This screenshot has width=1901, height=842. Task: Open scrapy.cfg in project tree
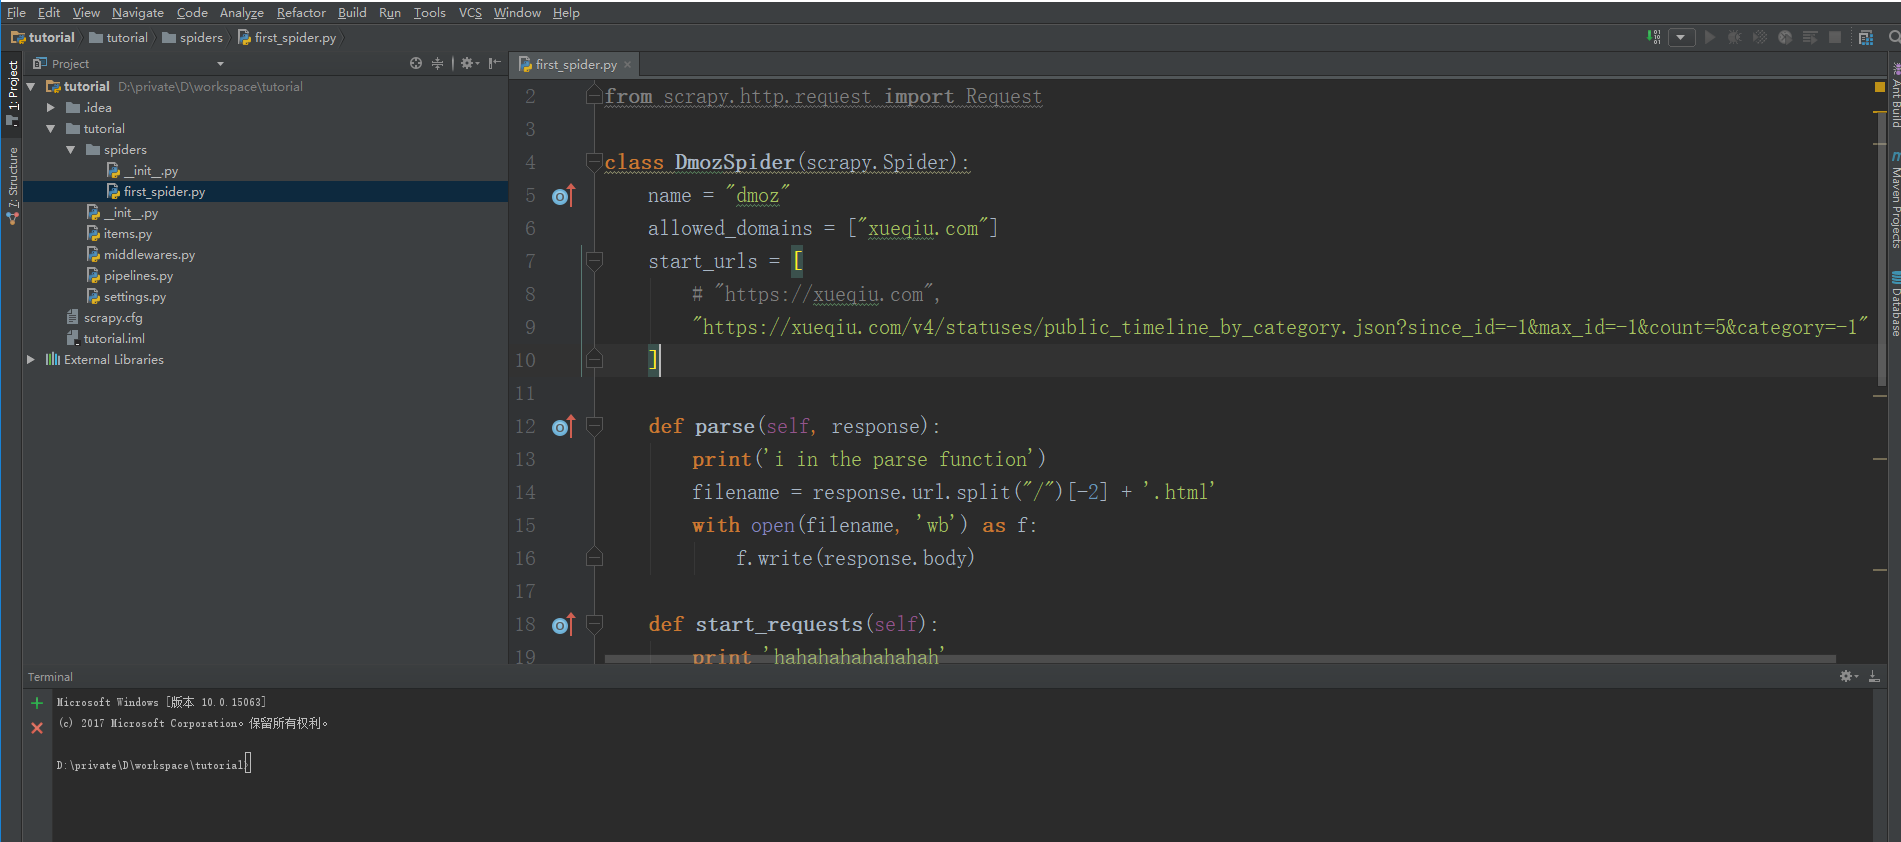coord(104,318)
